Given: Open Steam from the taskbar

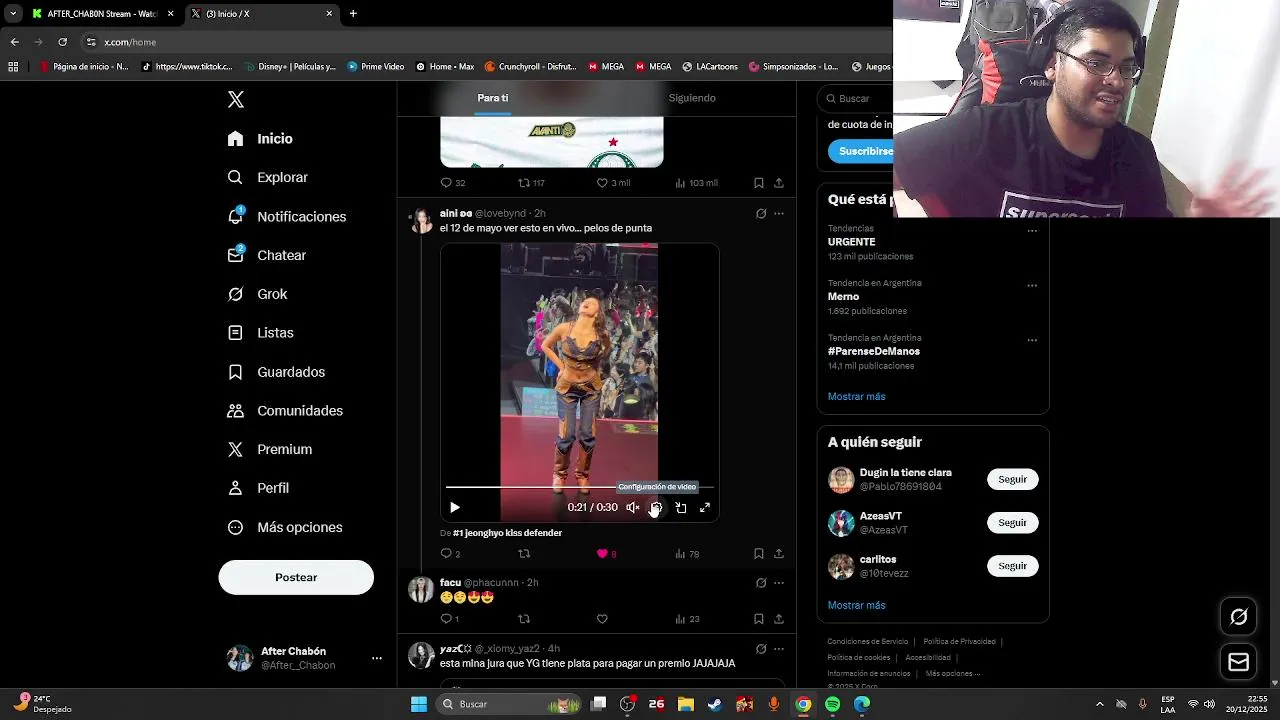Looking at the screenshot, I should coord(715,704).
